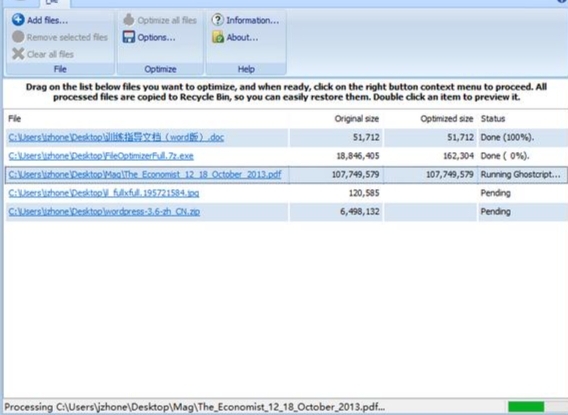Open The_Economist pdf file link

coord(145,175)
